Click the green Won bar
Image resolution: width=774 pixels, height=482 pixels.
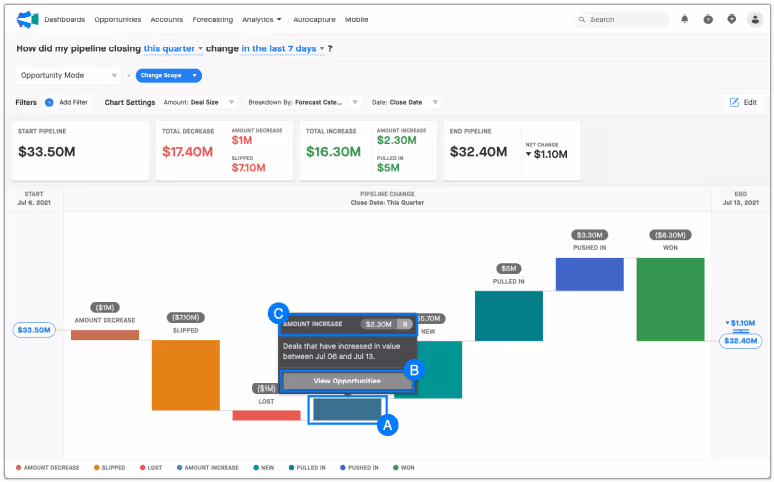pos(670,299)
